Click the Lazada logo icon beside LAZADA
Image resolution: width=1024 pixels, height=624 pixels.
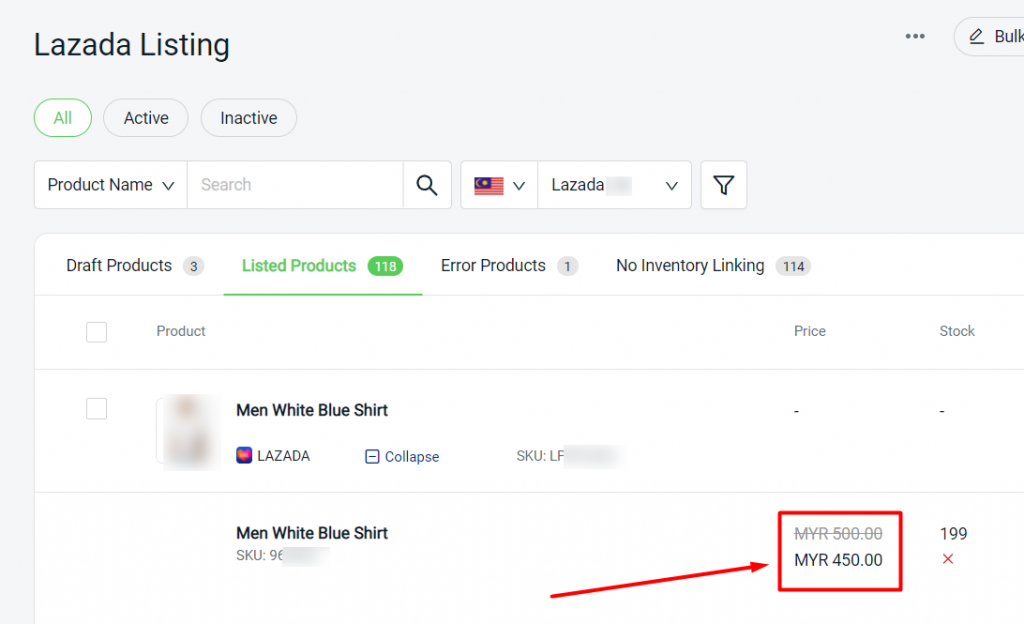(244, 455)
